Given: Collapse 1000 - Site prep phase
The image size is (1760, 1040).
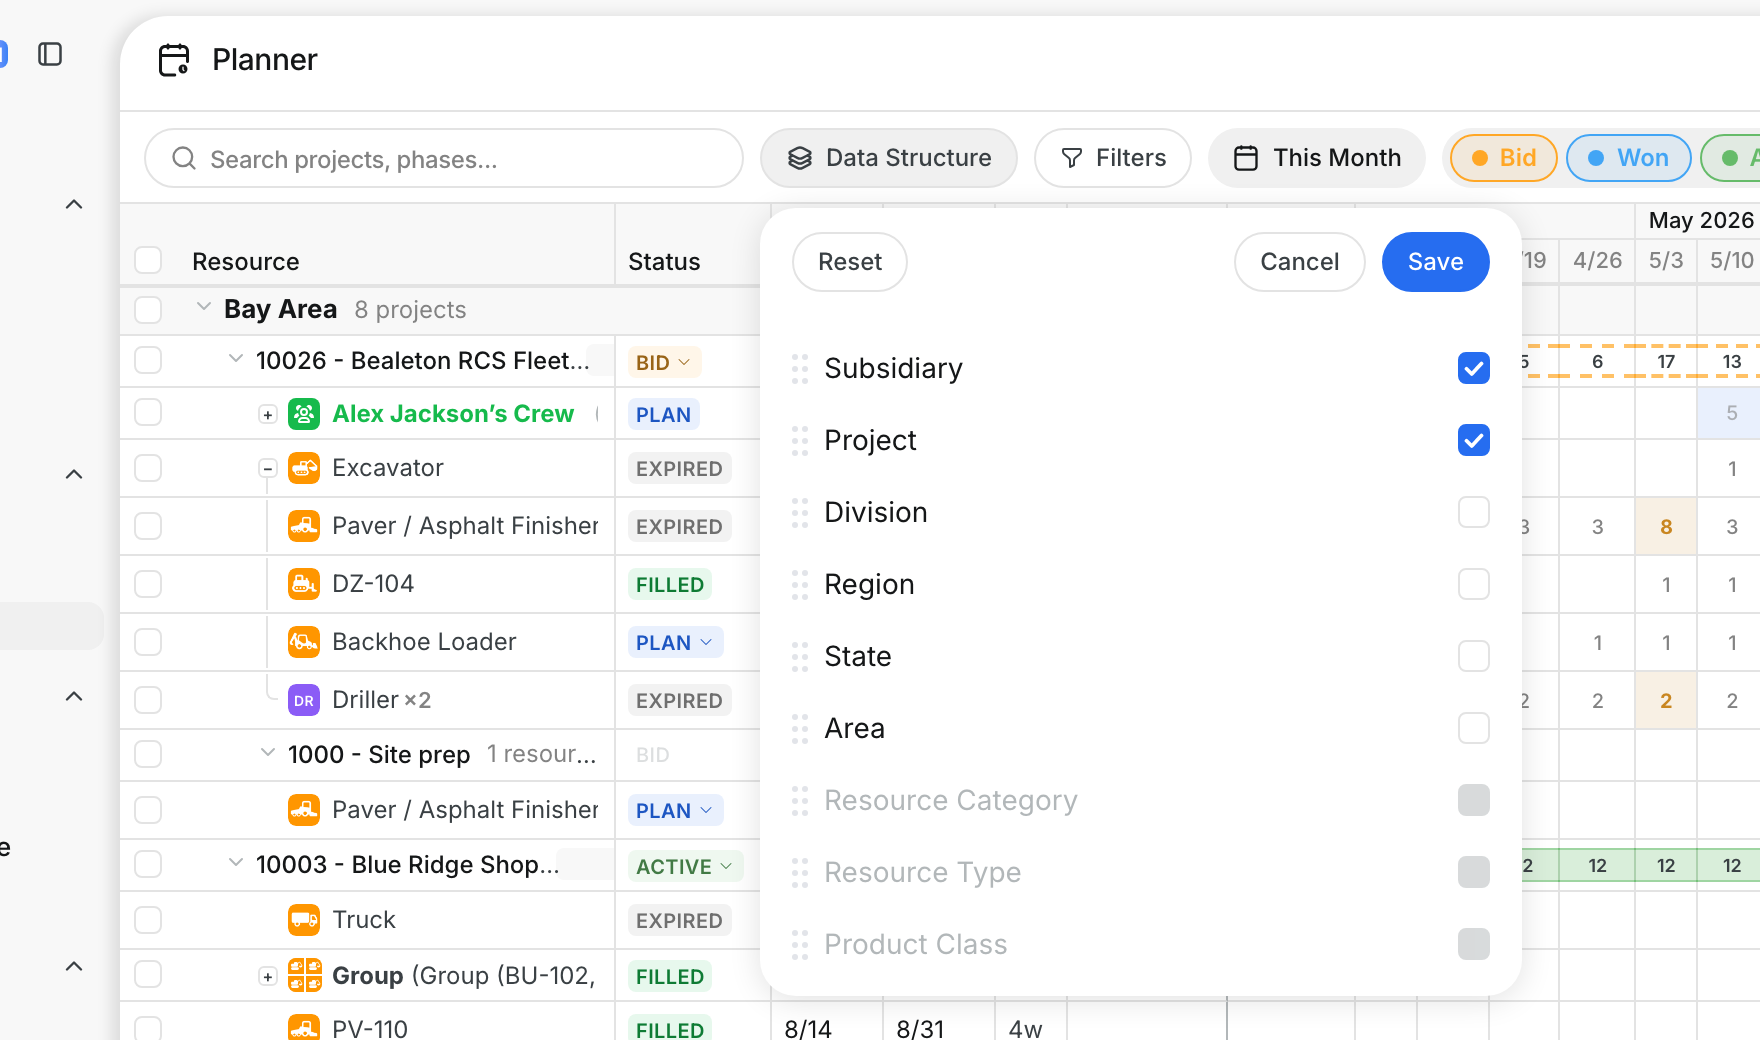Looking at the screenshot, I should (268, 753).
